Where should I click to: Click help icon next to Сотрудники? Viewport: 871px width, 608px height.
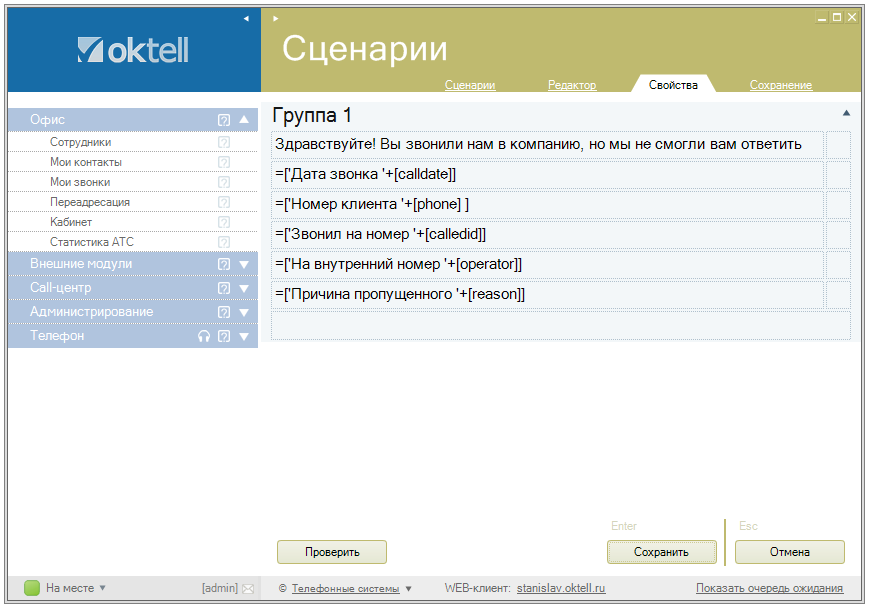[x=224, y=142]
